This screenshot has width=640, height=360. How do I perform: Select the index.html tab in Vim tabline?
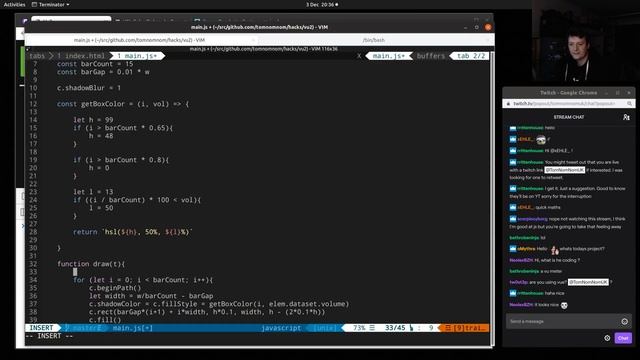coord(81,56)
